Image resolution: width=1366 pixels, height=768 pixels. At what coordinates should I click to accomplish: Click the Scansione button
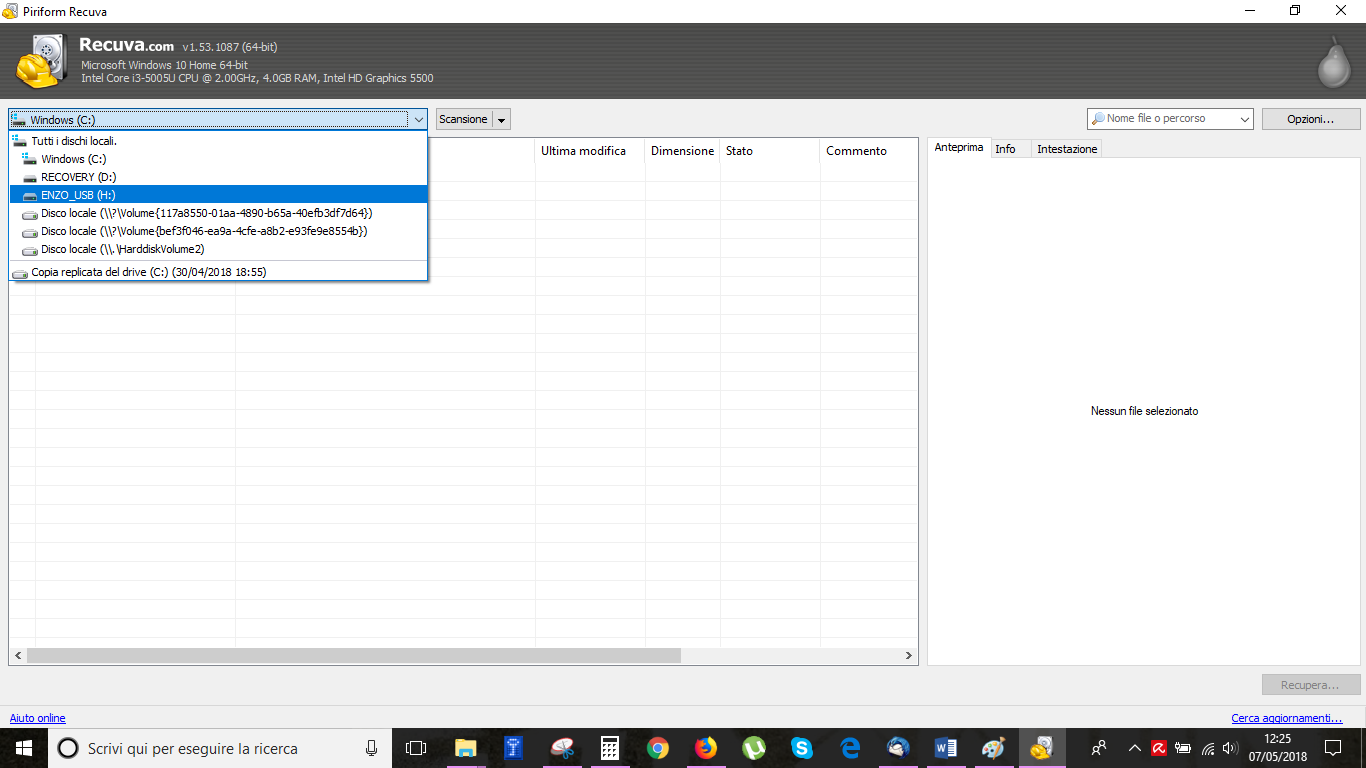click(464, 119)
